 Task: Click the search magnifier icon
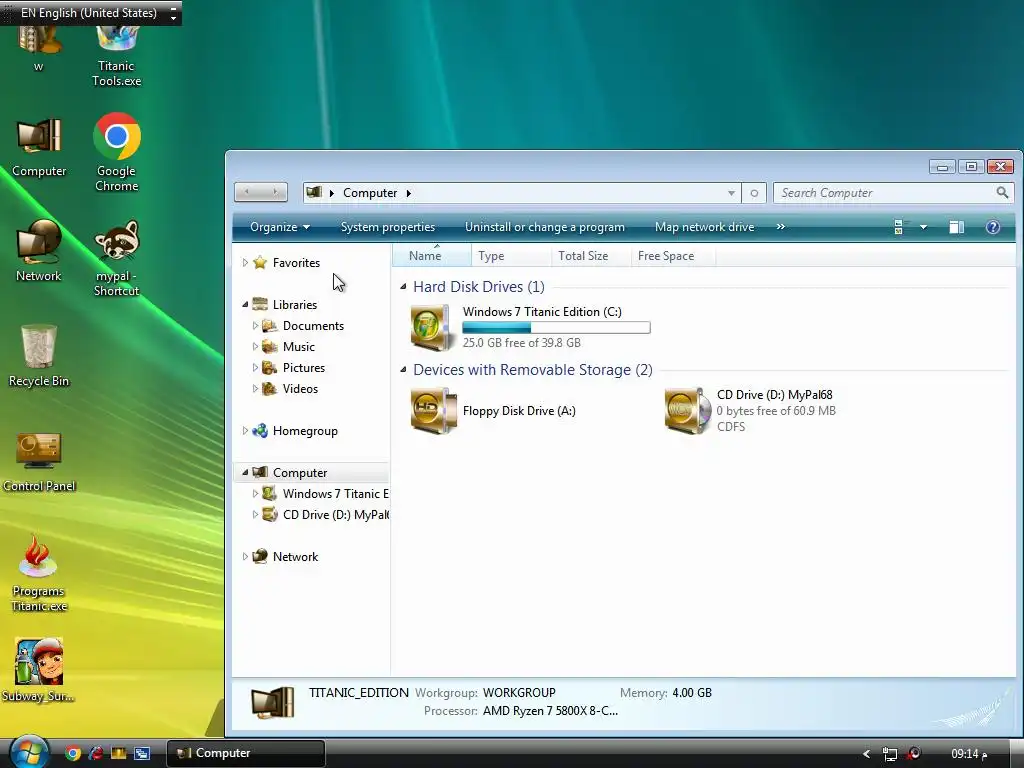point(1002,193)
